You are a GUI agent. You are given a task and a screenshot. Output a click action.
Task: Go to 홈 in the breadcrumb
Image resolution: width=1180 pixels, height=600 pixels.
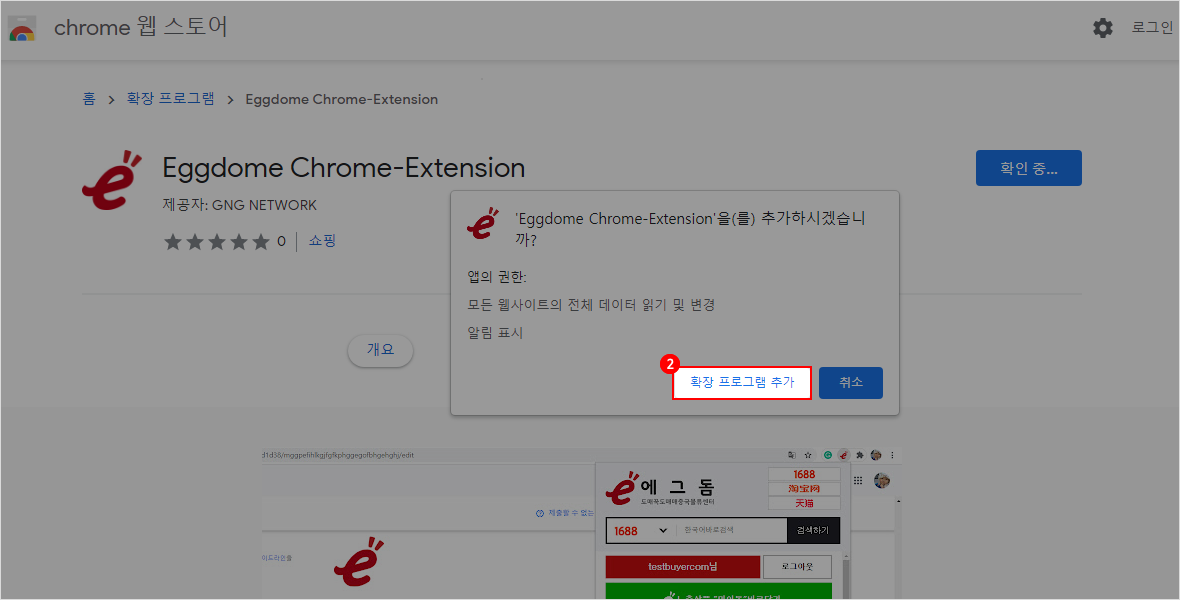89,99
